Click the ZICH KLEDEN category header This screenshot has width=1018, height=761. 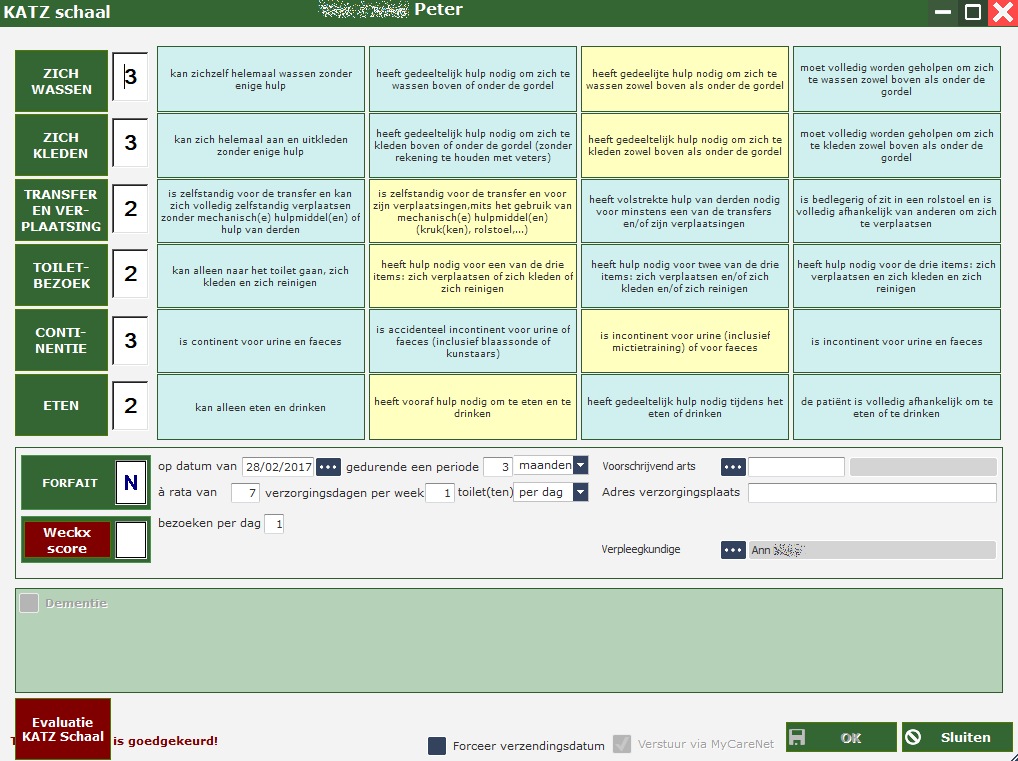coord(62,145)
